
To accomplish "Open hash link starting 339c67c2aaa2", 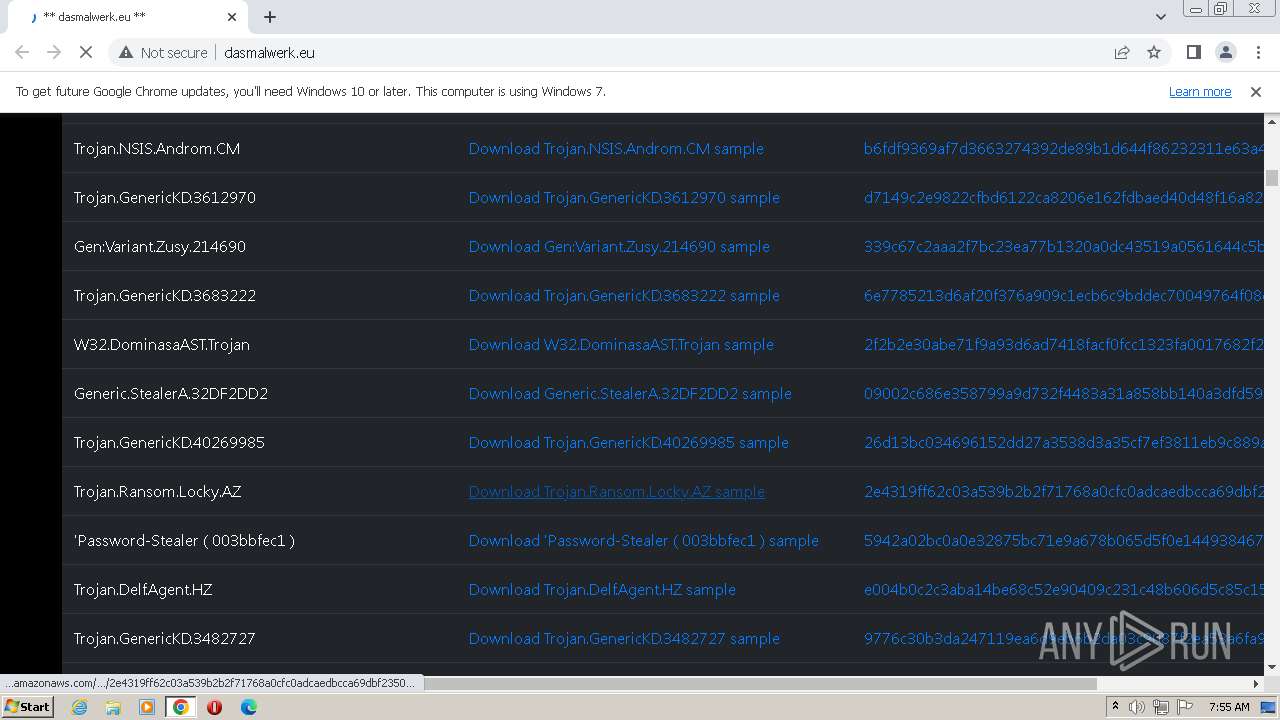I will point(1064,246).
